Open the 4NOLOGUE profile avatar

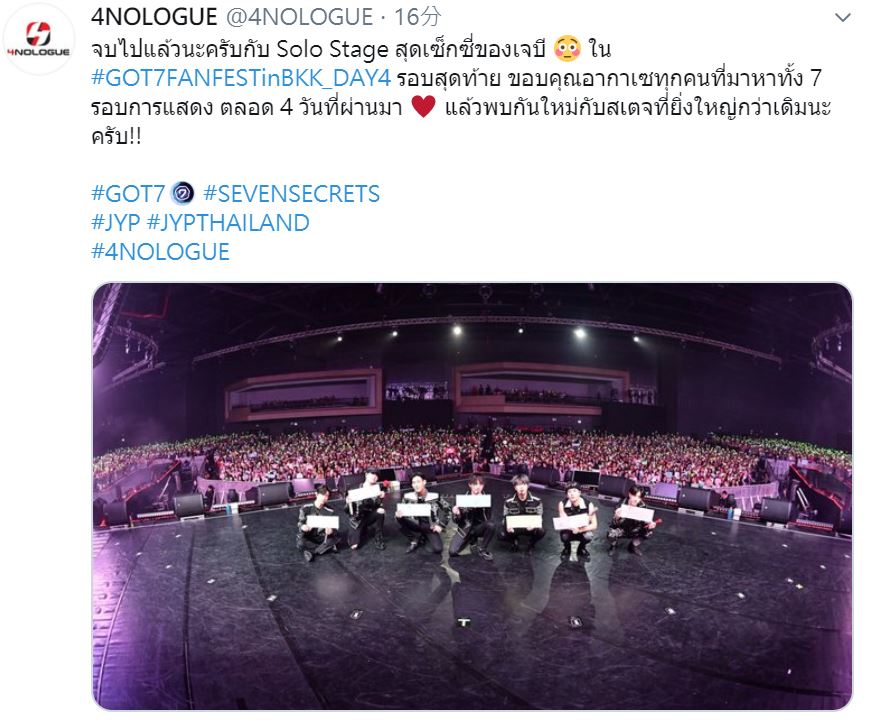point(38,38)
